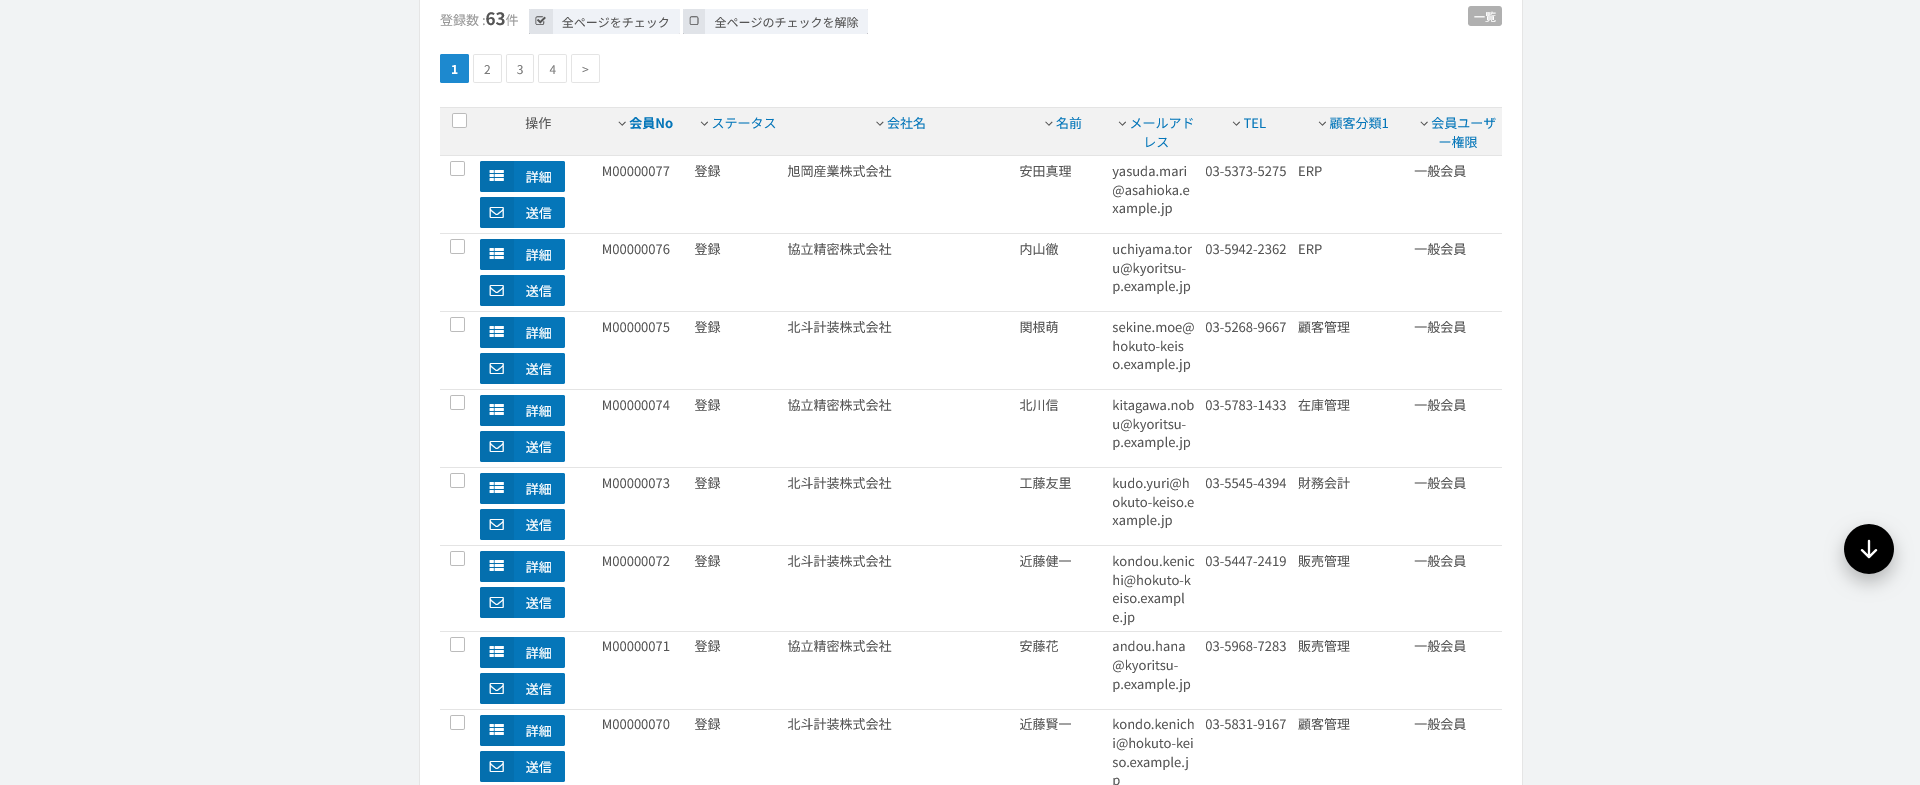The image size is (1920, 785).
Task: Click phone number 03-5447-2419
Action: tap(1245, 561)
